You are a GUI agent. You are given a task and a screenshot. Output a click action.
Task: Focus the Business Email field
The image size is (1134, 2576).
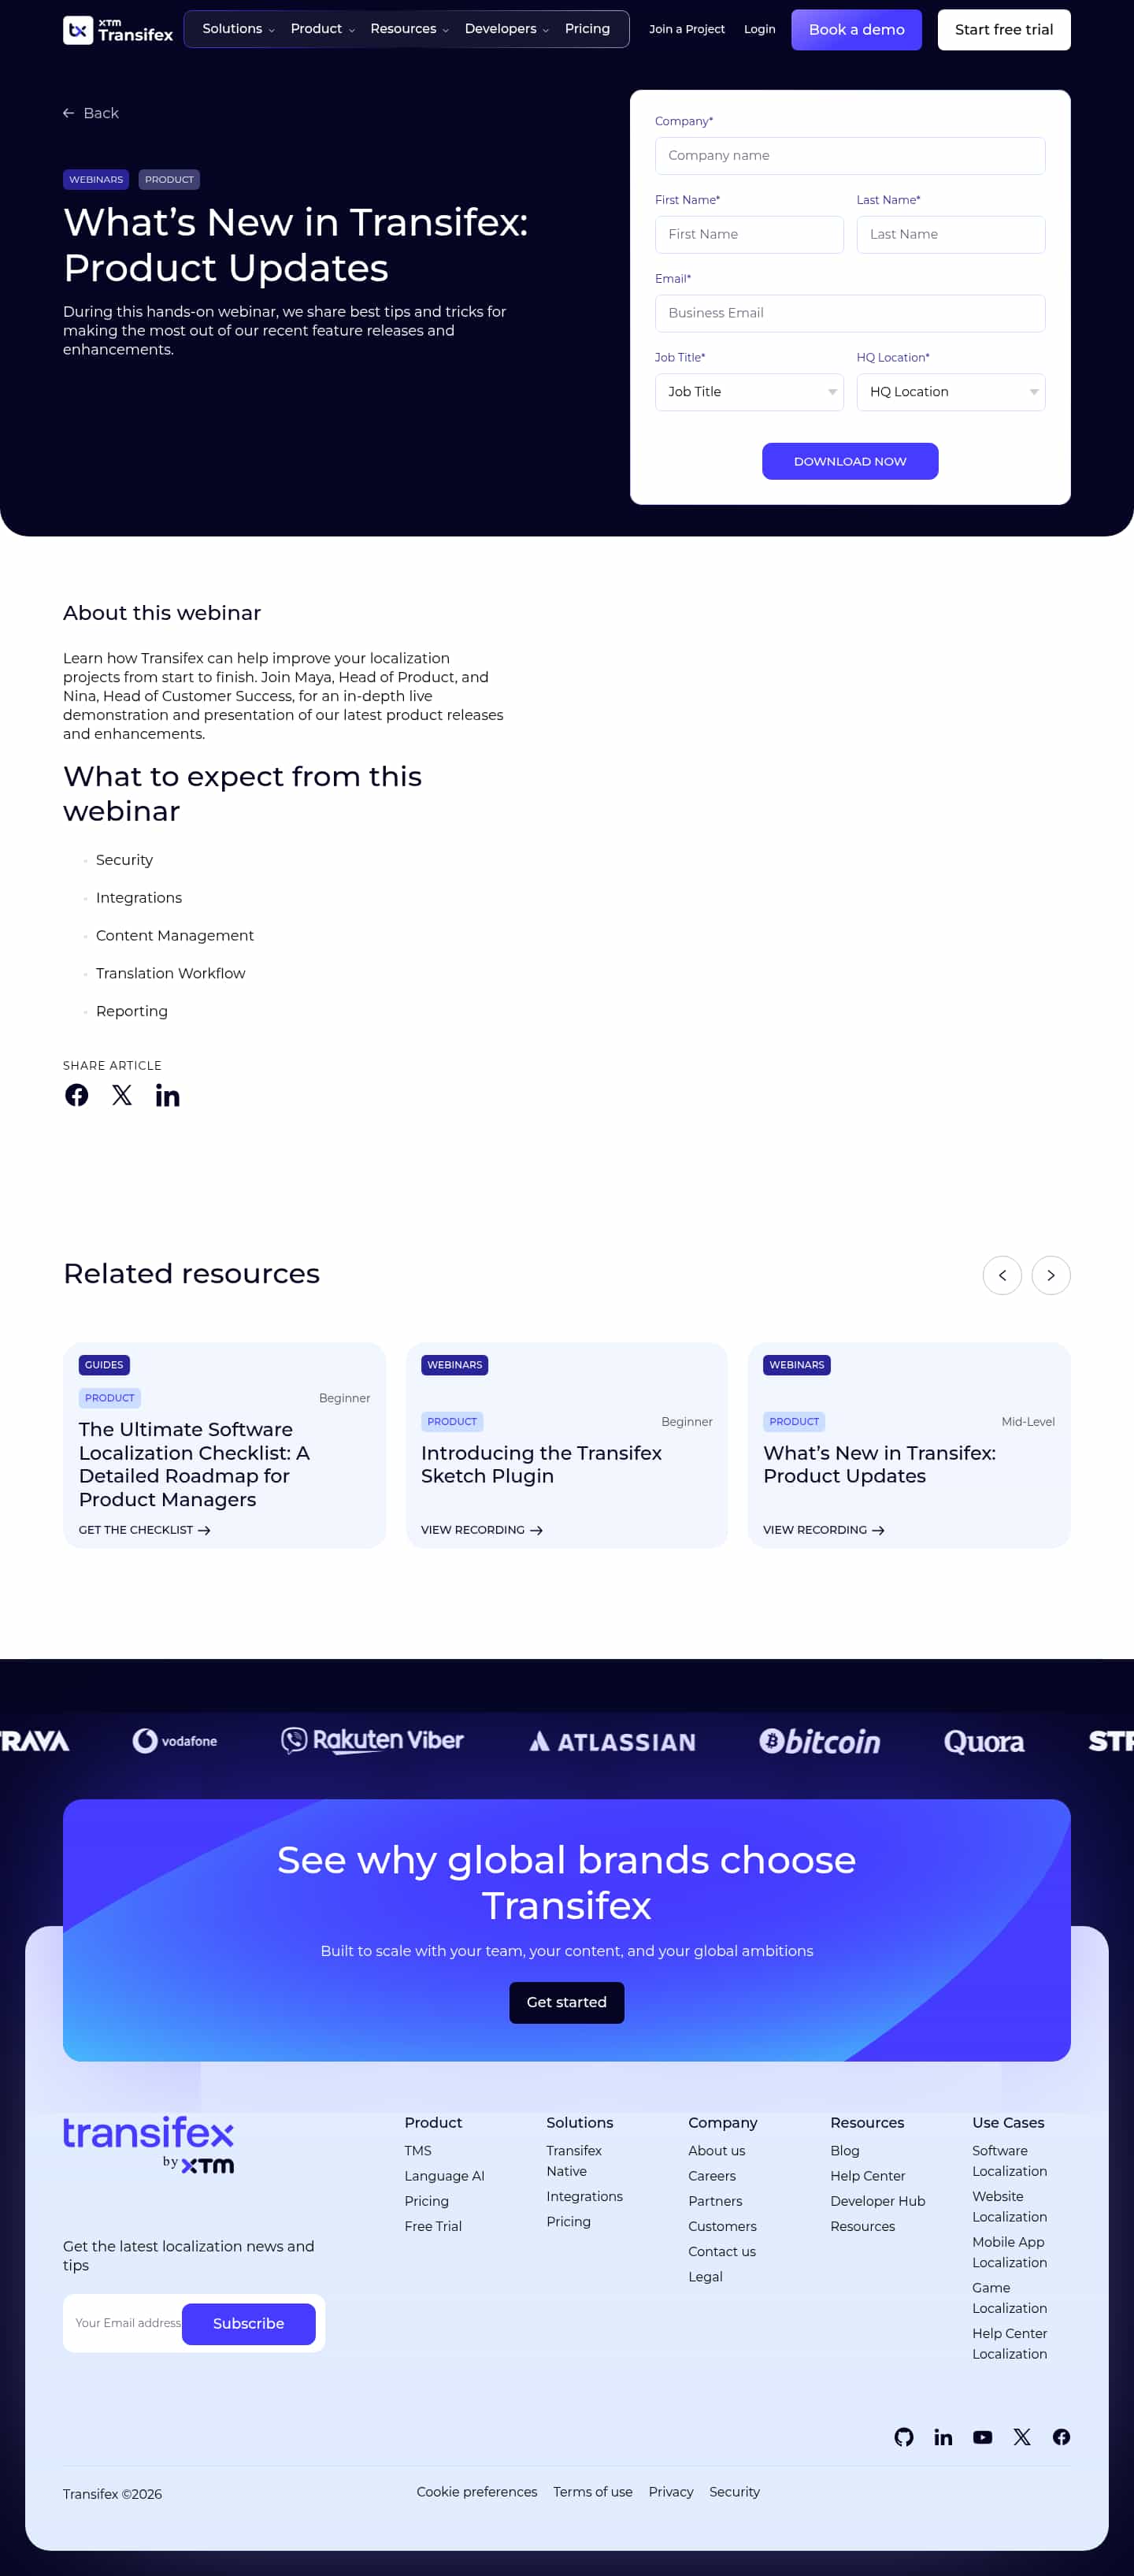pyautogui.click(x=850, y=313)
